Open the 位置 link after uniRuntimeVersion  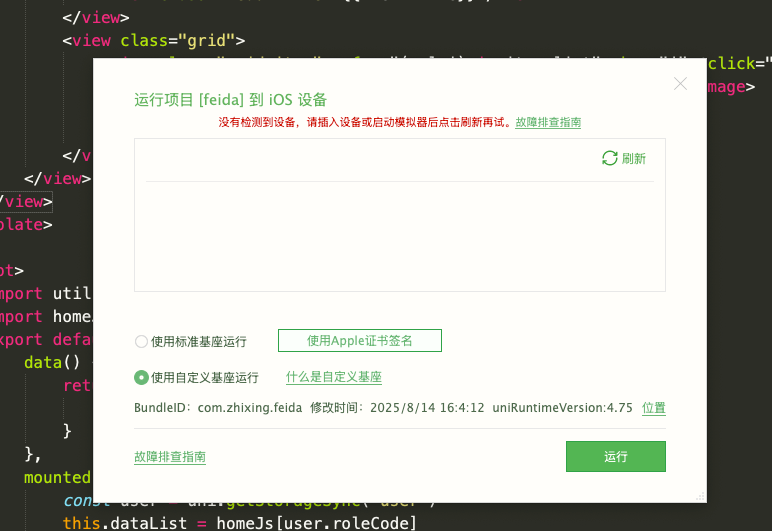[654, 408]
